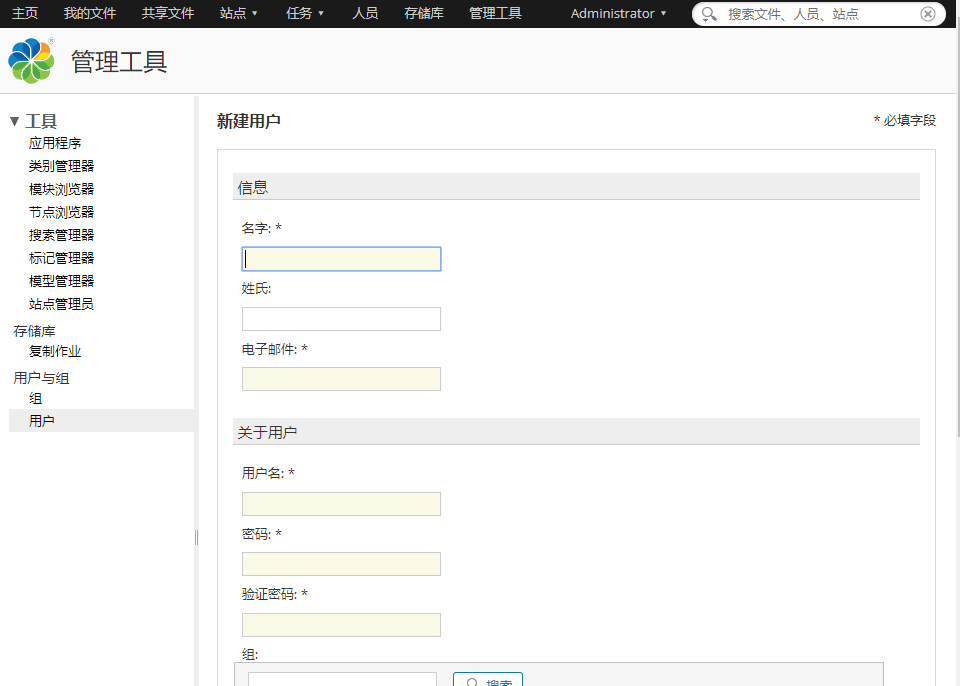Open 存储库 from the top bar
This screenshot has width=960, height=686.
point(424,13)
